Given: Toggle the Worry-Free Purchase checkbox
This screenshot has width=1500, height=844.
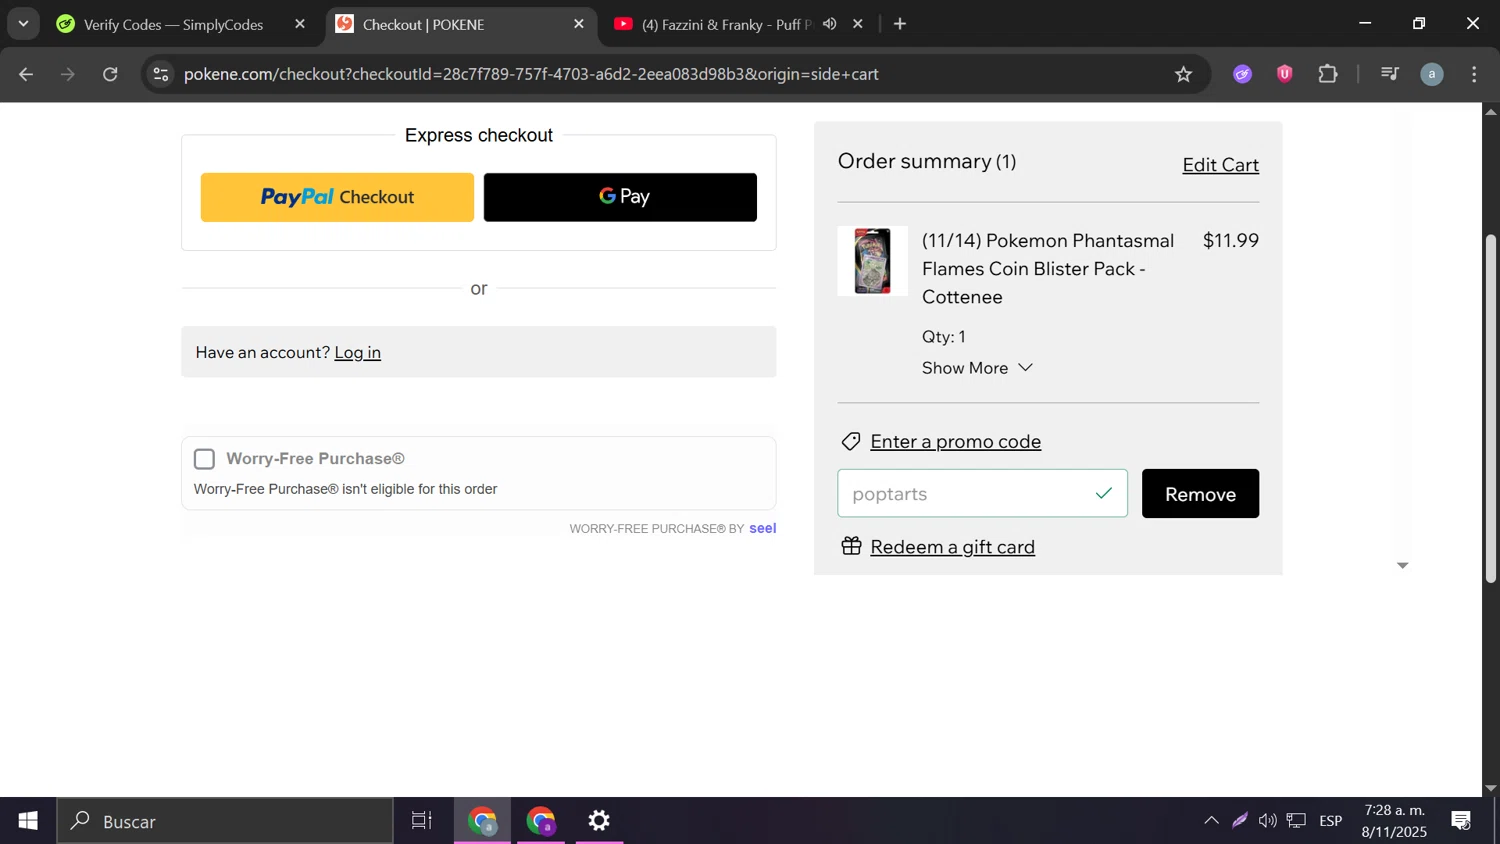Looking at the screenshot, I should (x=204, y=459).
